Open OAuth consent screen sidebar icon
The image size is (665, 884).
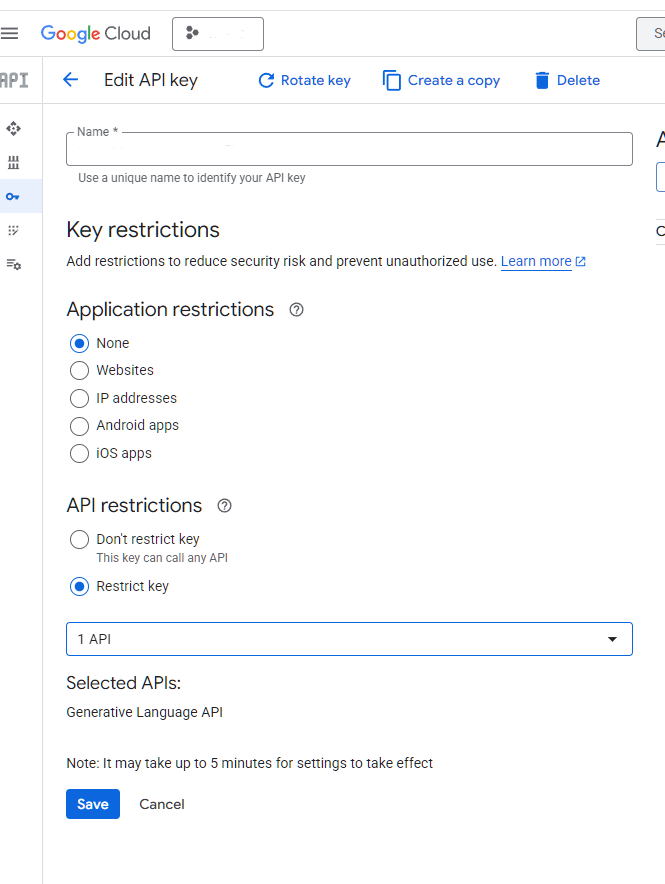13,231
